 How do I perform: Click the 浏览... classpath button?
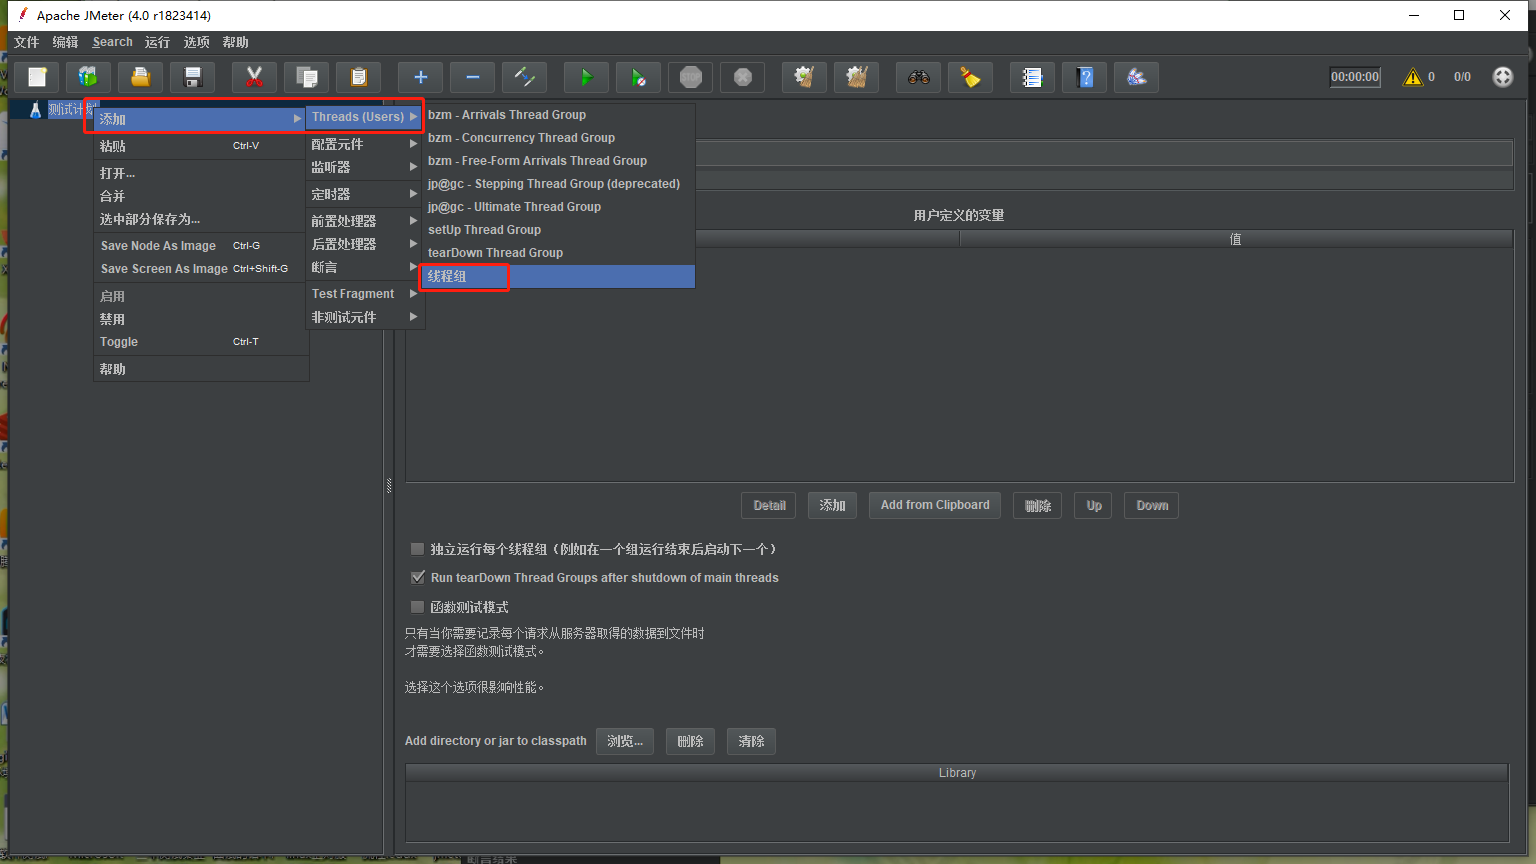tap(625, 741)
